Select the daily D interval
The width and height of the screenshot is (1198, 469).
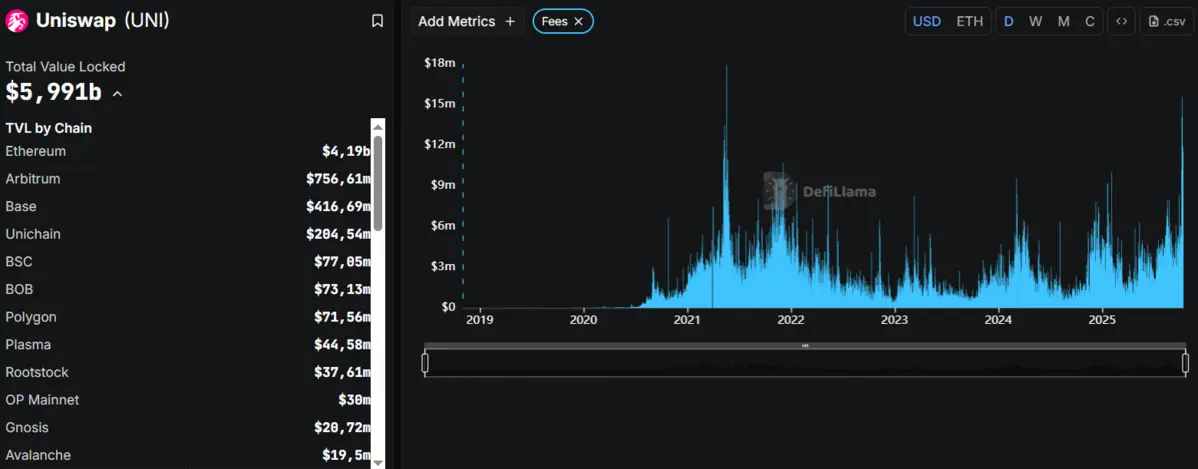[1008, 21]
